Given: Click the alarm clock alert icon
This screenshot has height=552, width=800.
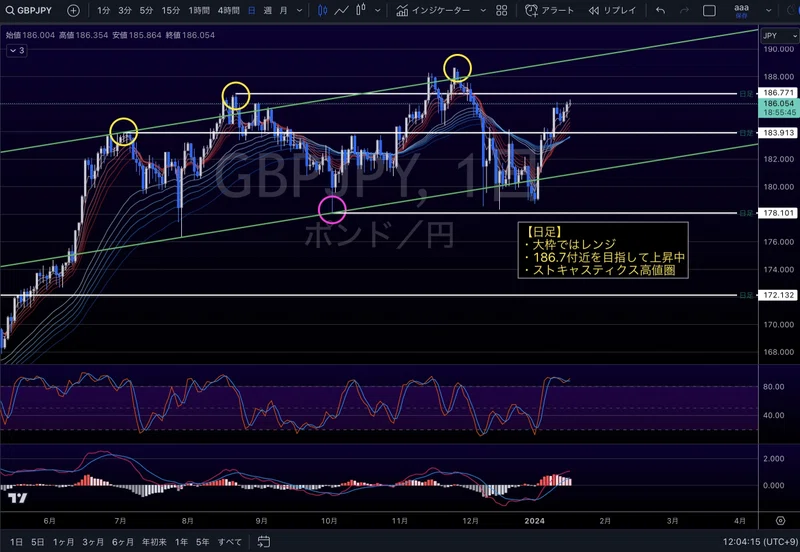Looking at the screenshot, I should tap(531, 10).
